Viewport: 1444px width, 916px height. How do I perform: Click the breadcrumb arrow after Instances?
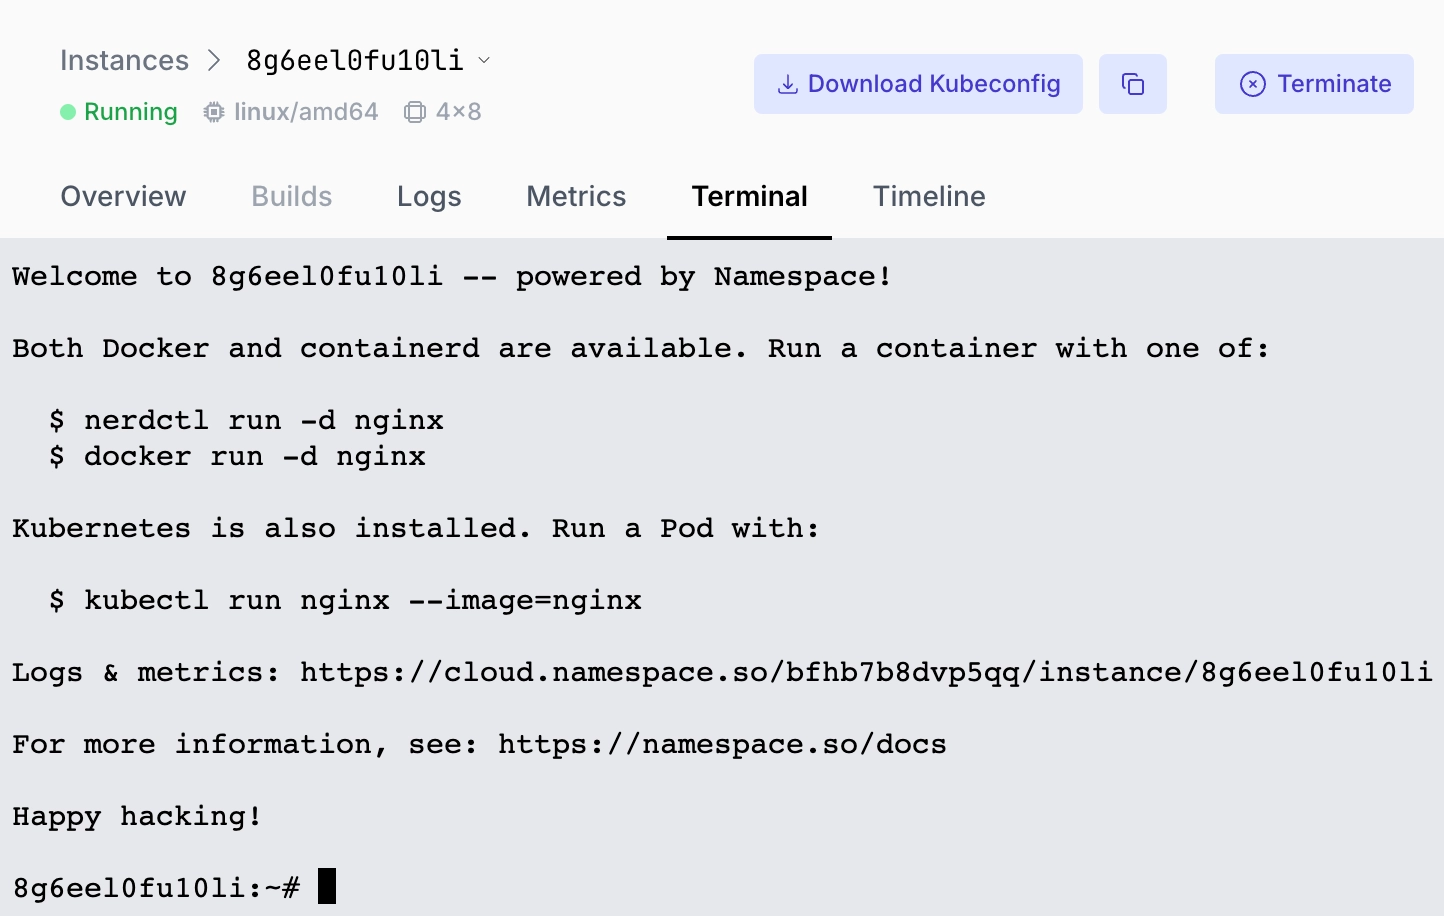click(x=214, y=61)
